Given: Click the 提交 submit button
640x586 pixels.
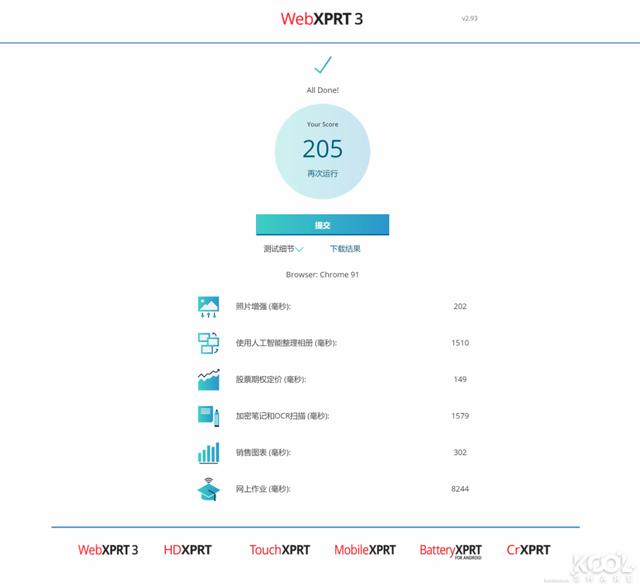Looking at the screenshot, I should tap(322, 225).
